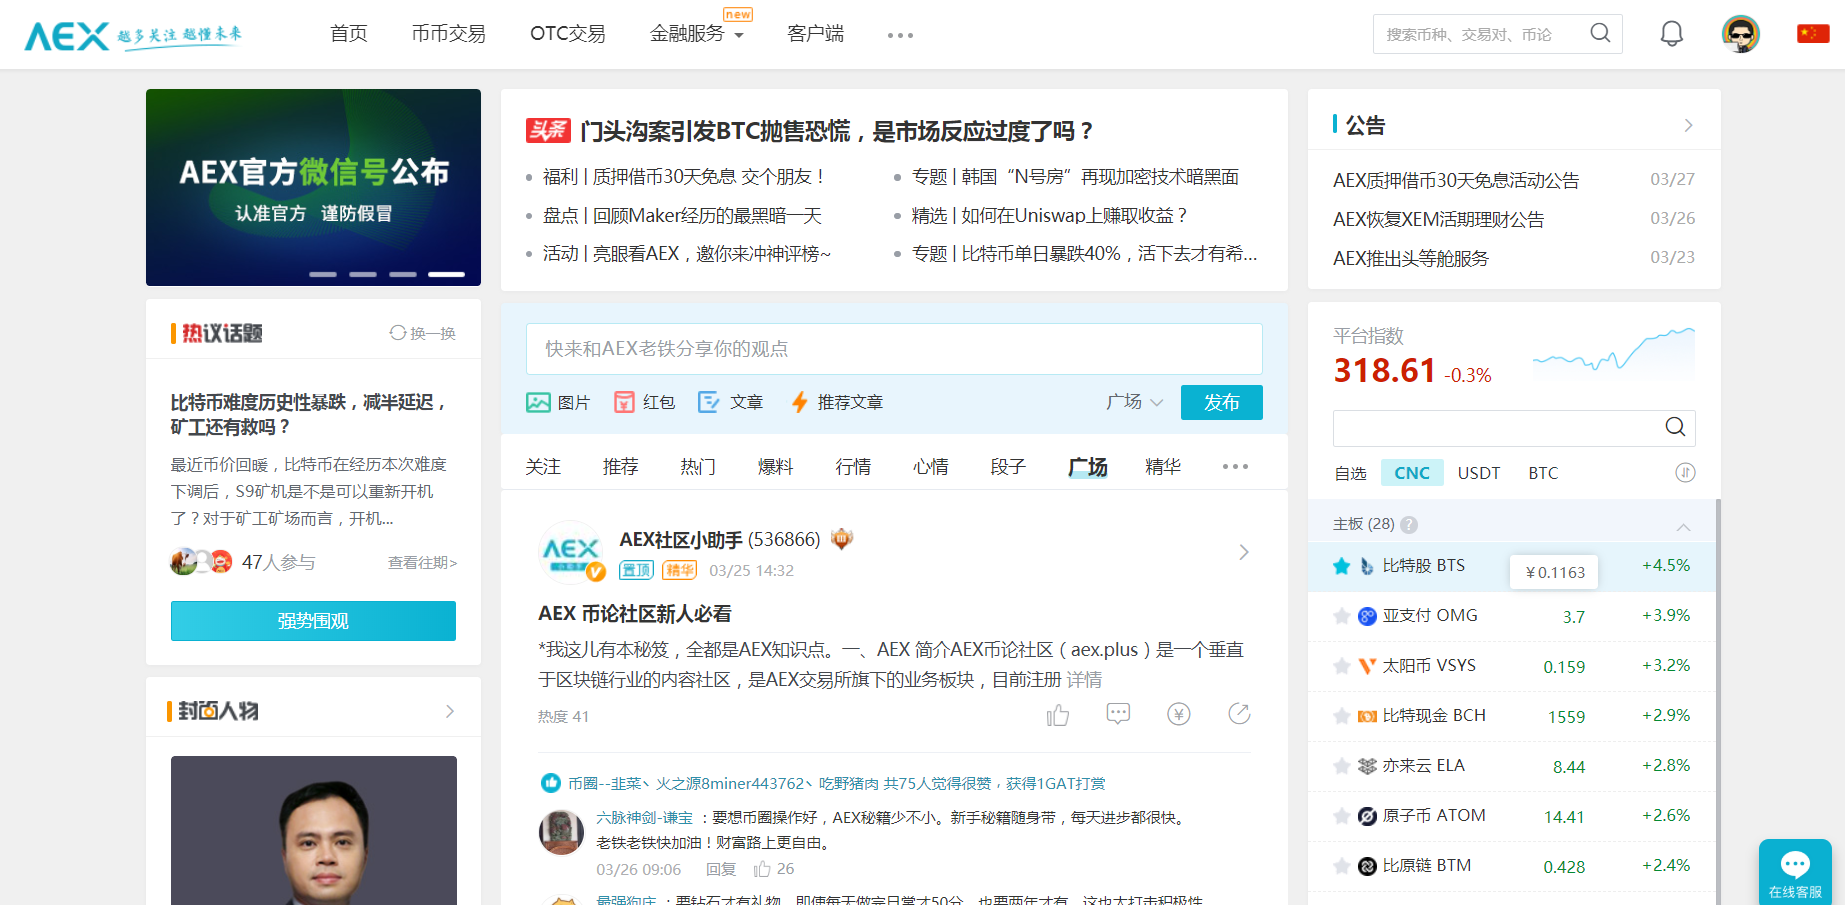Favorite 原子币 ATOM star
The width and height of the screenshot is (1845, 905).
pos(1342,816)
